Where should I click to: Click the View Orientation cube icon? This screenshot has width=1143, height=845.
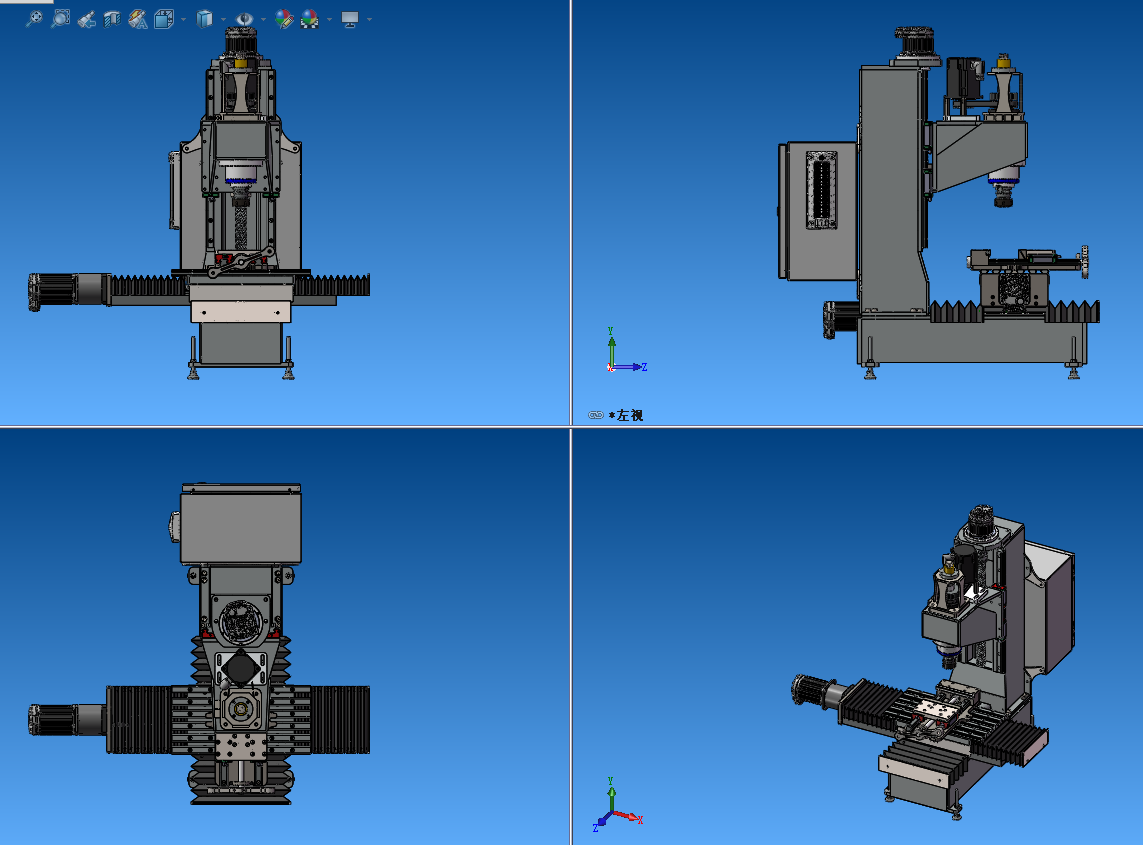click(x=164, y=18)
